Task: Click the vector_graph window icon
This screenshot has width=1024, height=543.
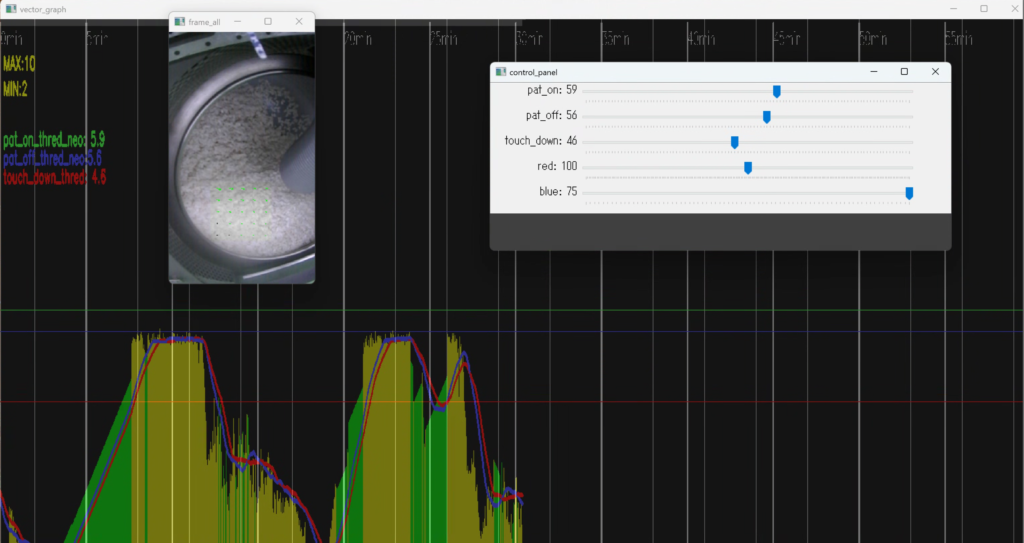Action: tap(10, 8)
